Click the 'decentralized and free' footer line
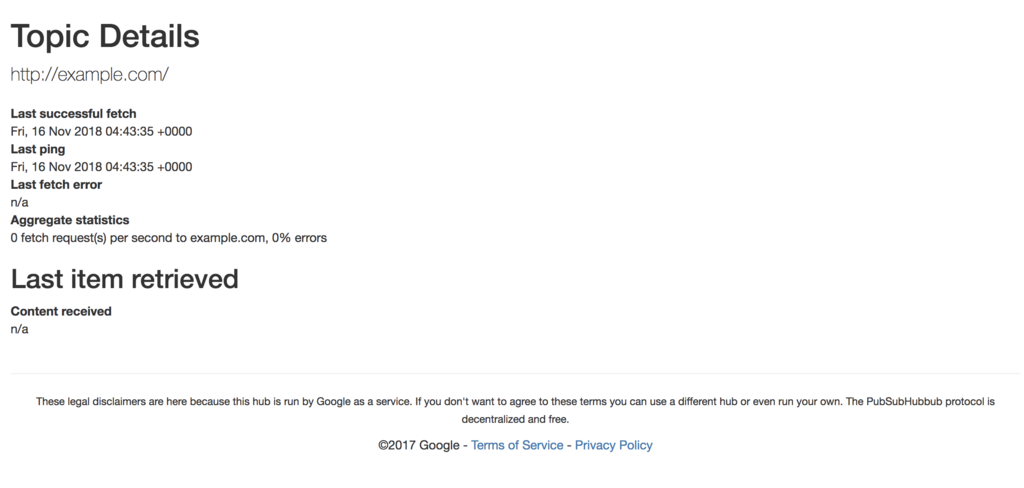 (x=515, y=419)
